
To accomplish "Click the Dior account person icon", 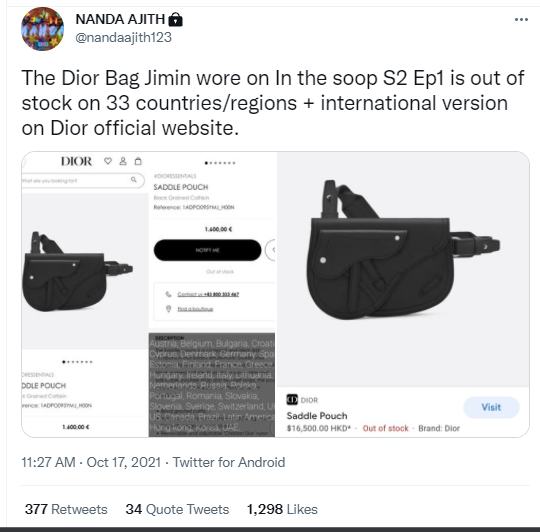I will (123, 161).
